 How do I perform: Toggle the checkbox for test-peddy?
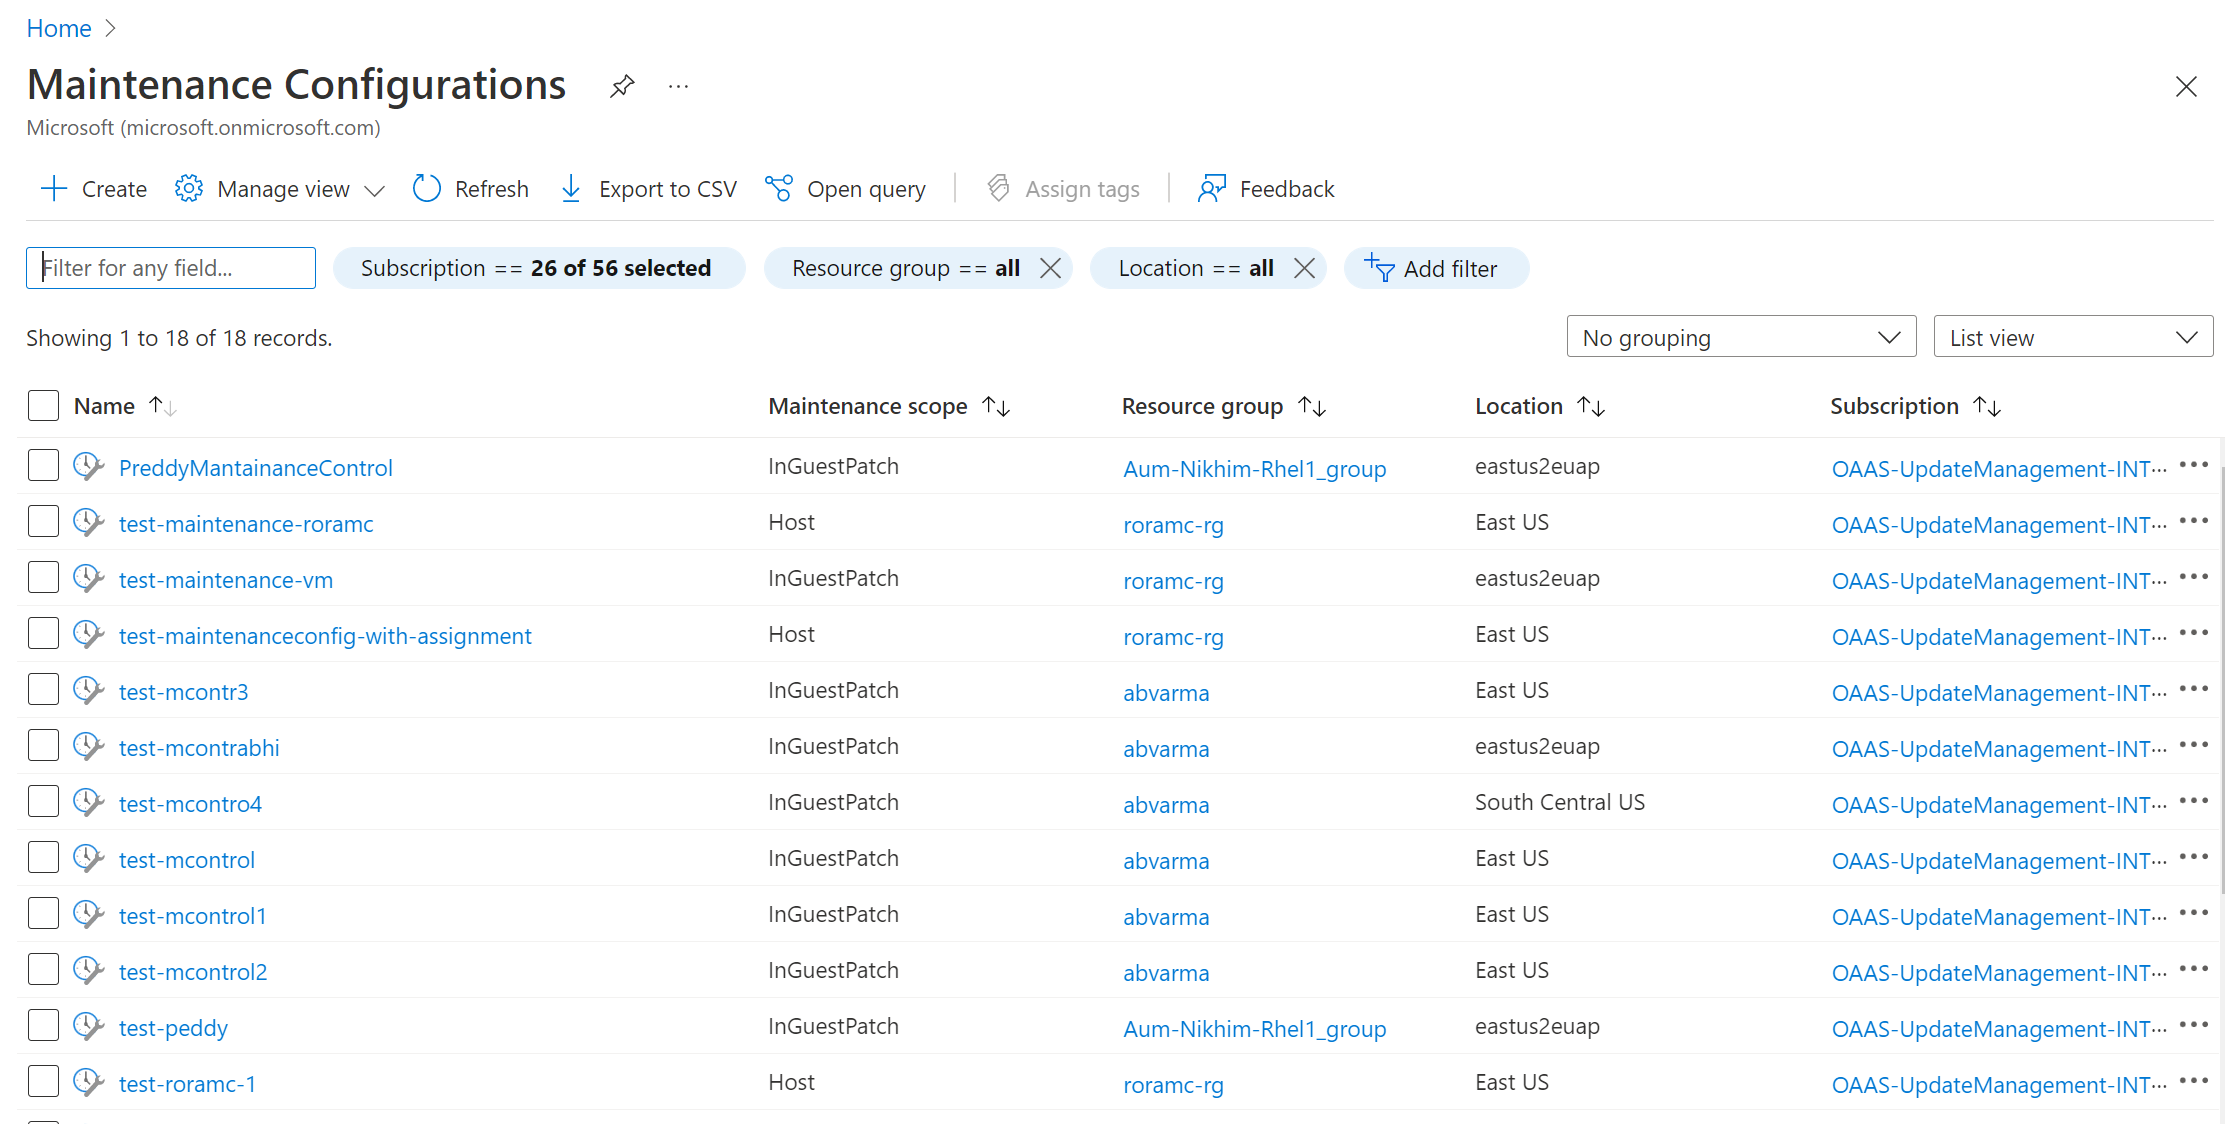point(44,1025)
